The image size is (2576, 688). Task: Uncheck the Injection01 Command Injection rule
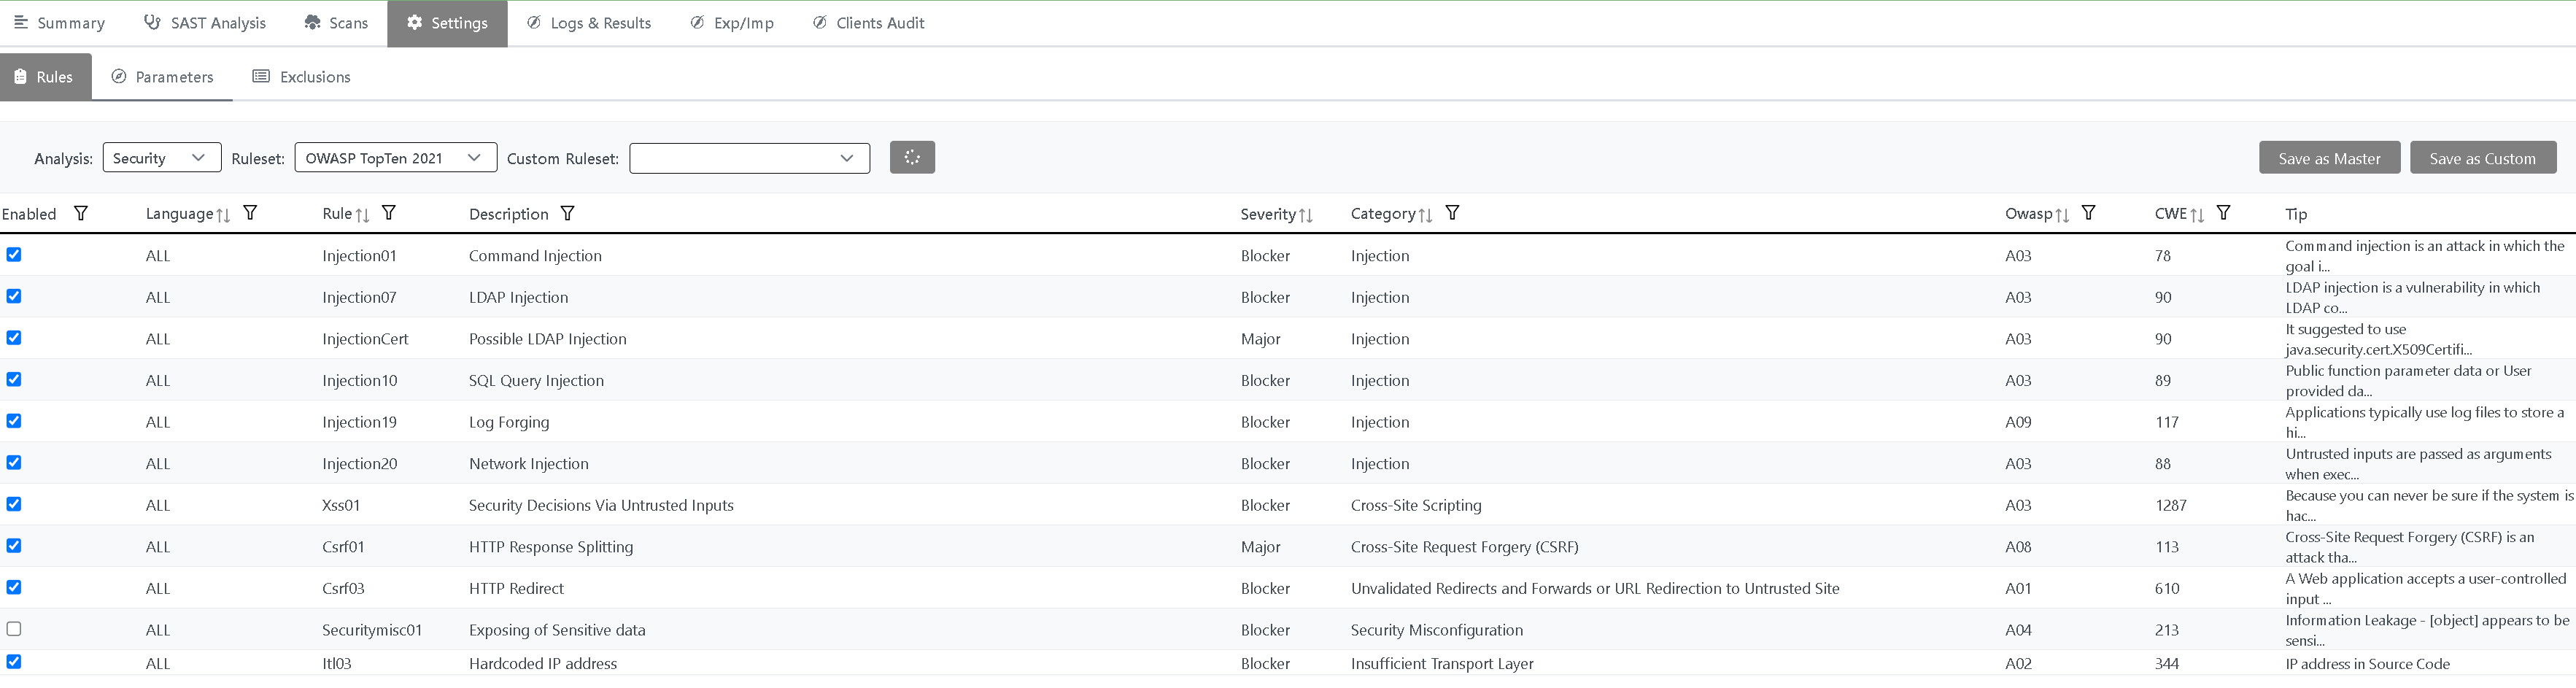coord(14,255)
